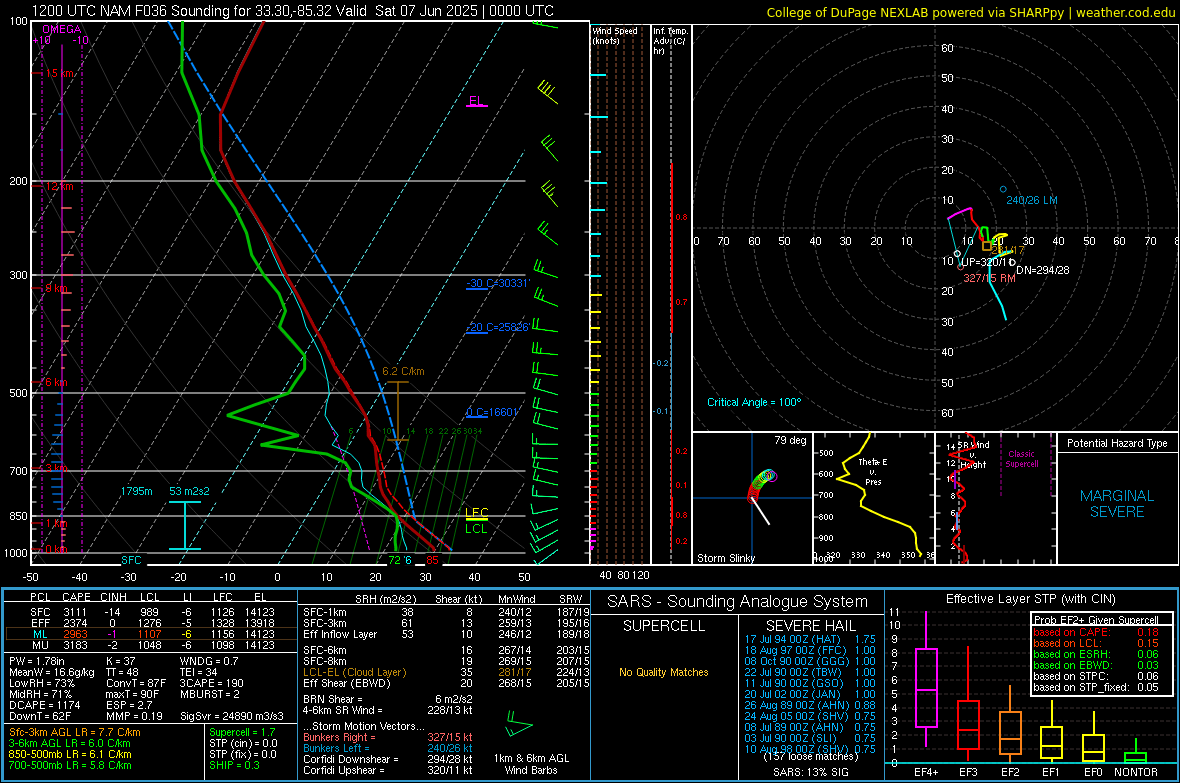Click the DCAPE = 1174 value

pos(44,705)
